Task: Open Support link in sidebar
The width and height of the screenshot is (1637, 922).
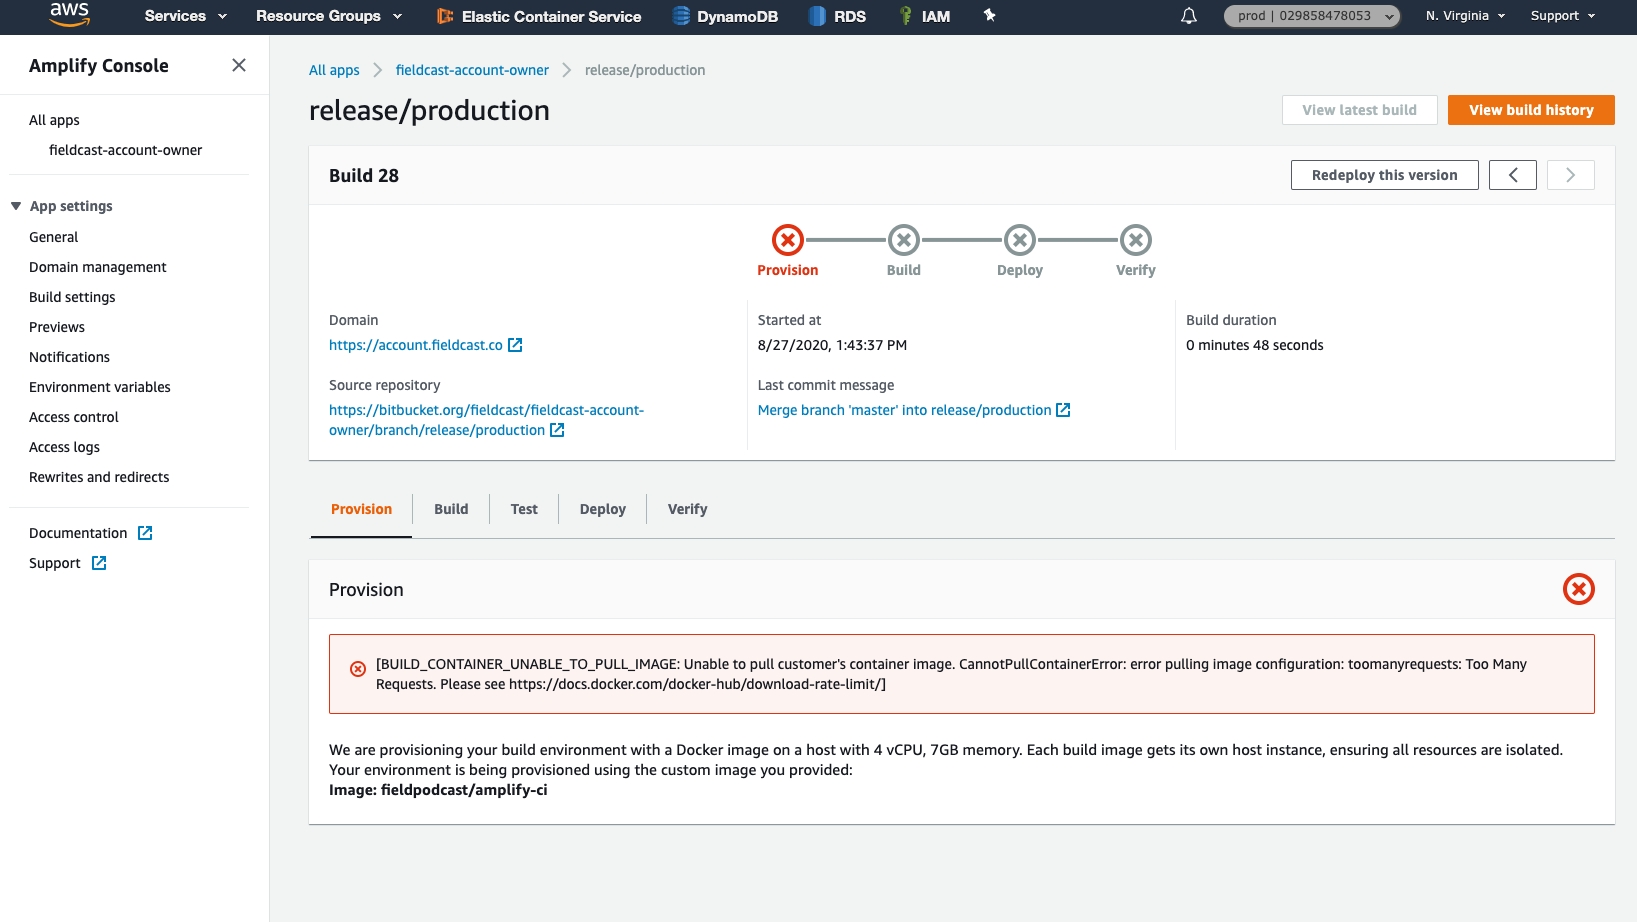Action: point(55,563)
